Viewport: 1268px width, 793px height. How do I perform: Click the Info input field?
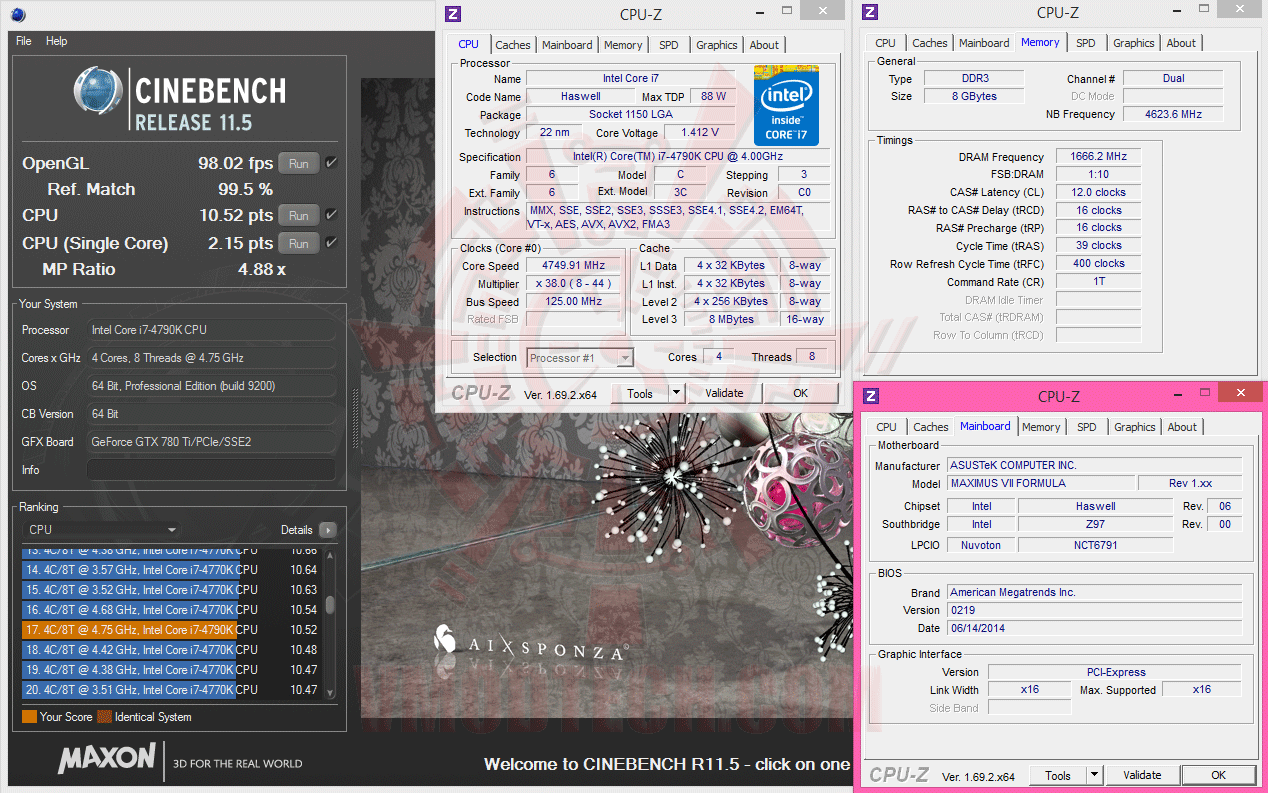[211, 470]
